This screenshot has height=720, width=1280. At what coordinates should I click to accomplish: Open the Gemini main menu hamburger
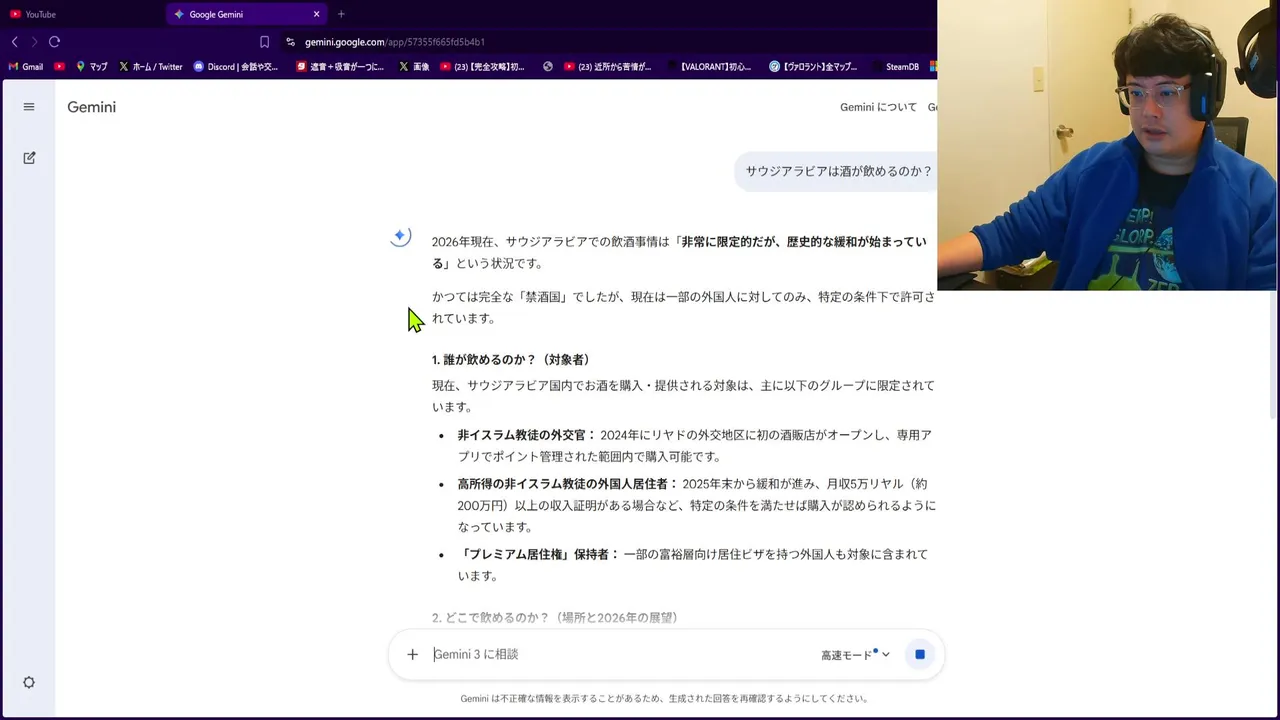point(29,107)
